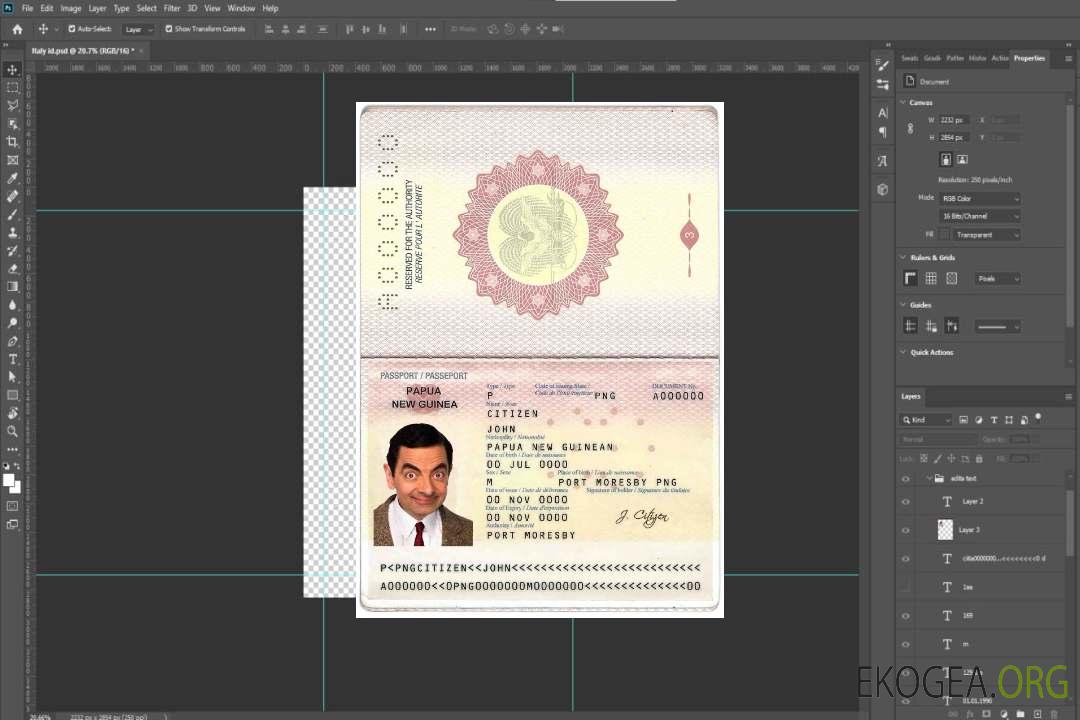Open the Filter menu
This screenshot has width=1080, height=720.
coord(172,8)
